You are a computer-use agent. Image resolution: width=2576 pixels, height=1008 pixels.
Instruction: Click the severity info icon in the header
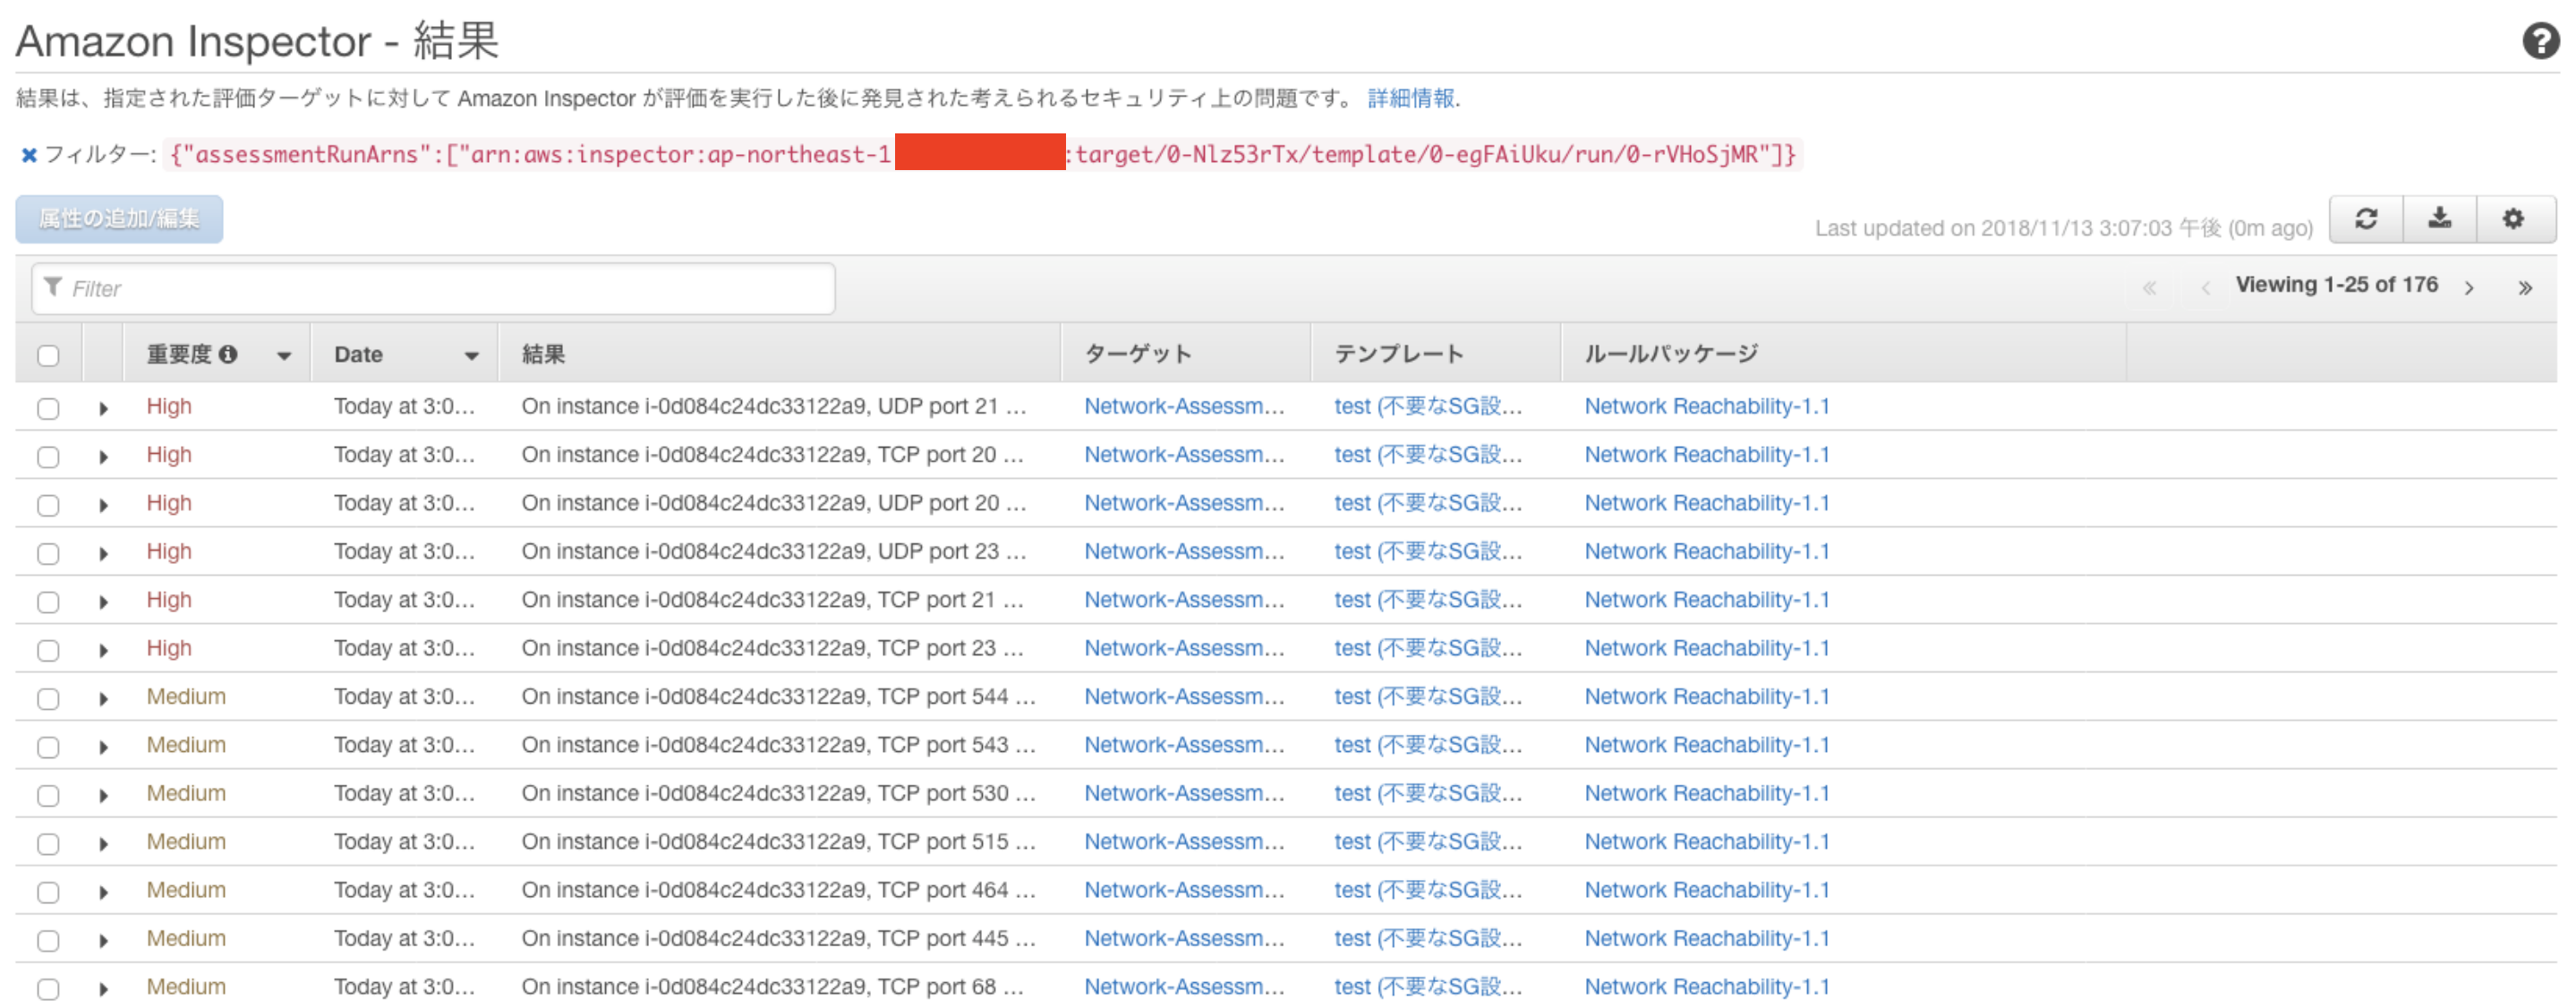(228, 354)
